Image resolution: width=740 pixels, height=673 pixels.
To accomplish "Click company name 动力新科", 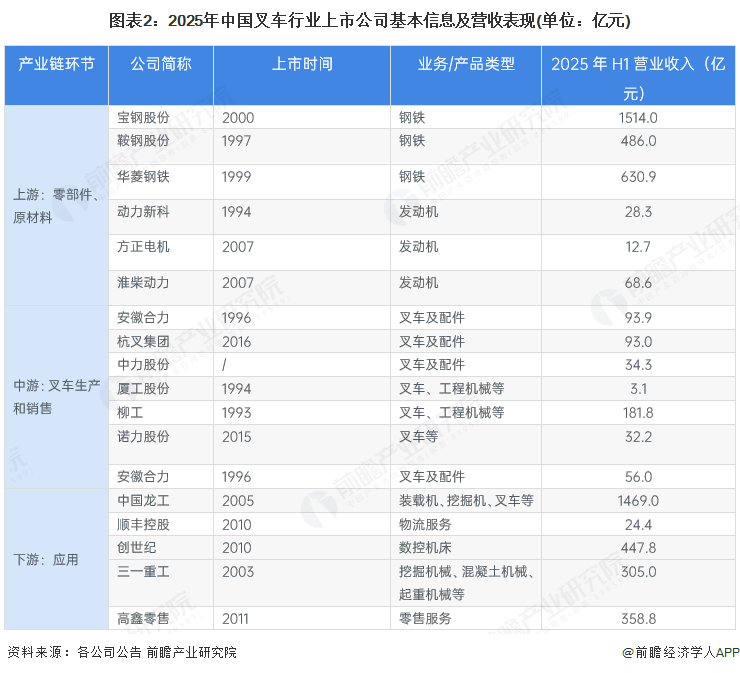I will click(143, 211).
